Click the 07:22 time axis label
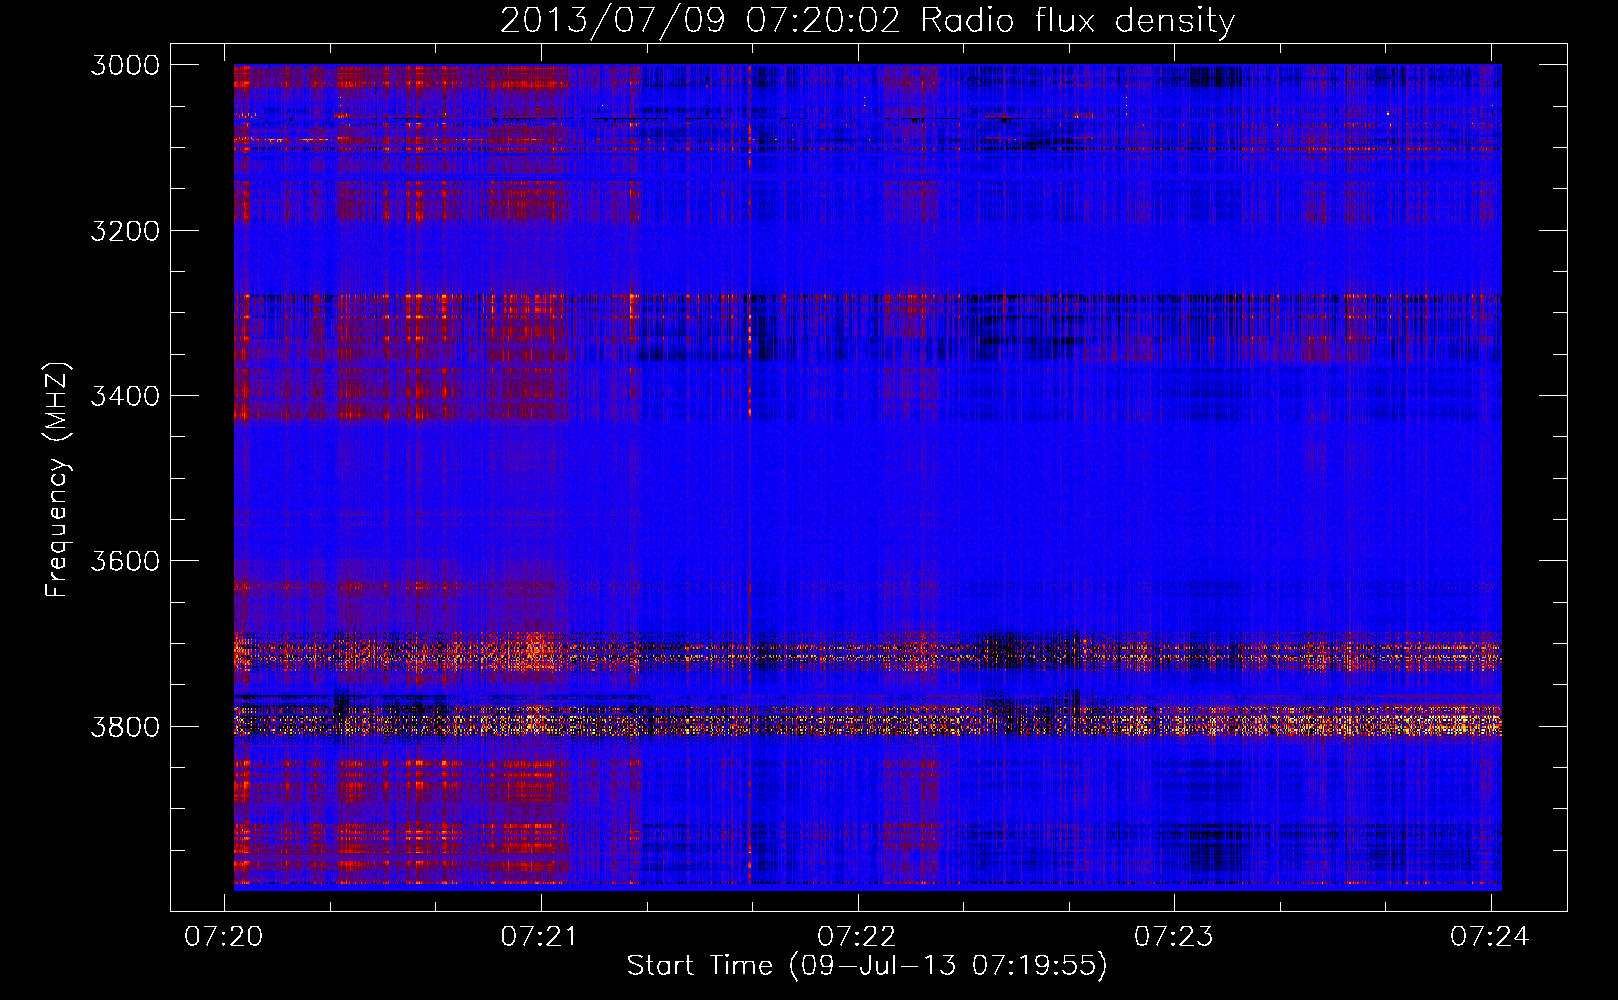 [857, 936]
